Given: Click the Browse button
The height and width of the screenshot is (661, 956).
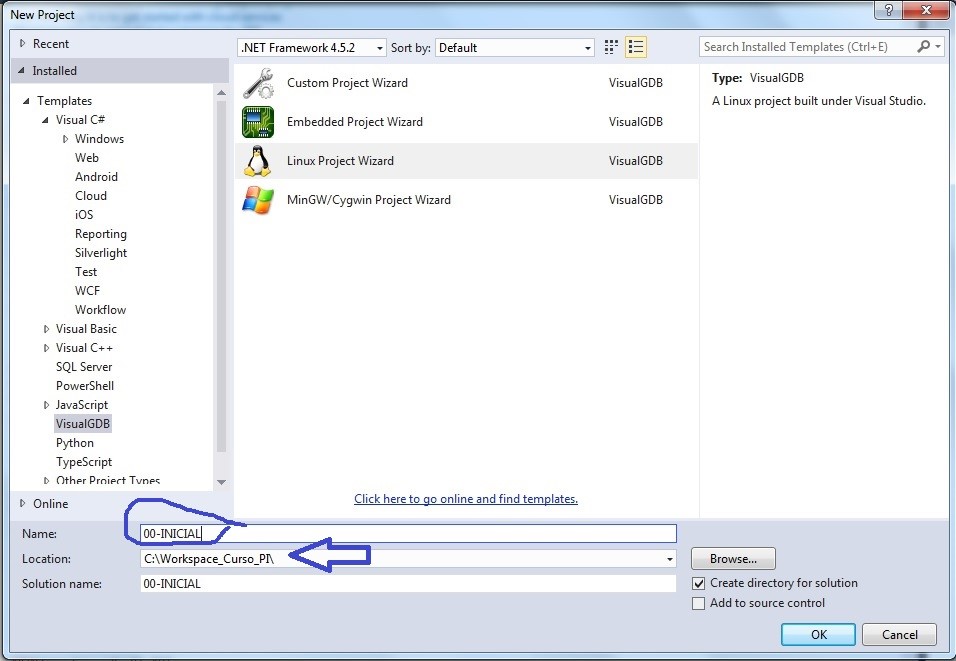Looking at the screenshot, I should coord(732,558).
